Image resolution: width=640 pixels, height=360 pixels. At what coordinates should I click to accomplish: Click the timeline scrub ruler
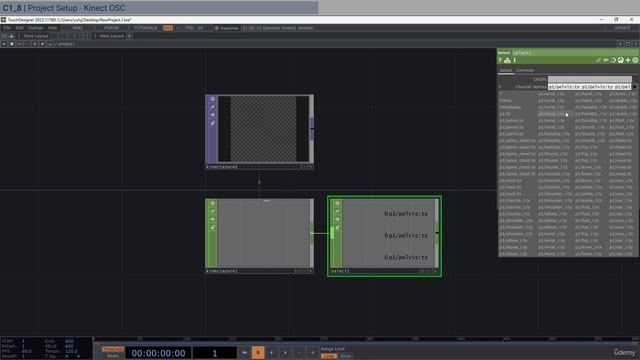tap(366, 339)
